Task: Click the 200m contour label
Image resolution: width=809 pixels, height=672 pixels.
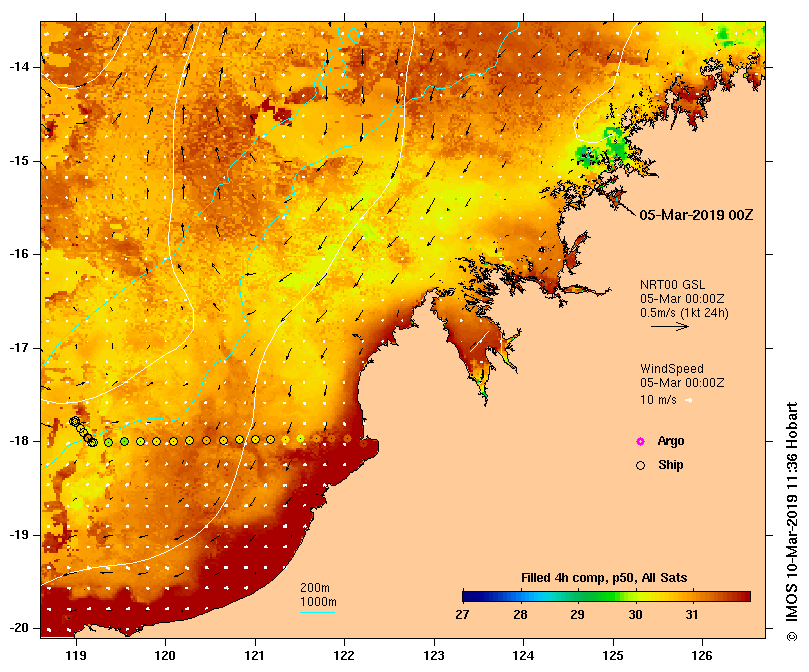Action: 315,588
